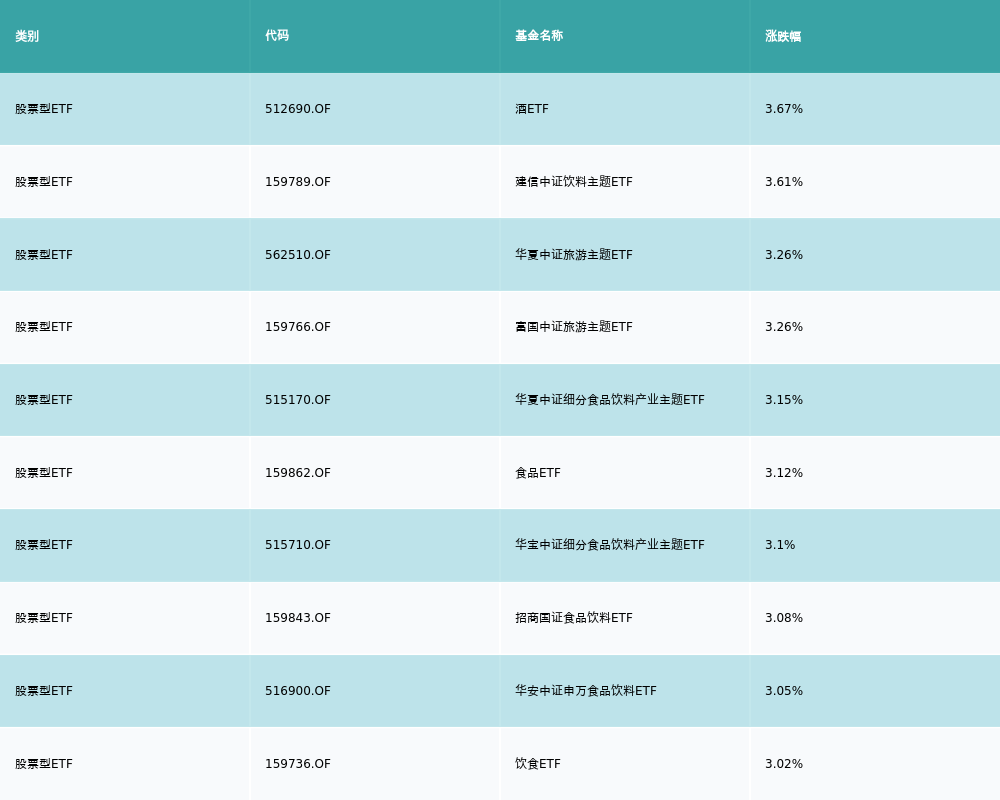Click the 3.15% change value
Image resolution: width=1000 pixels, height=800 pixels.
pyautogui.click(x=784, y=400)
